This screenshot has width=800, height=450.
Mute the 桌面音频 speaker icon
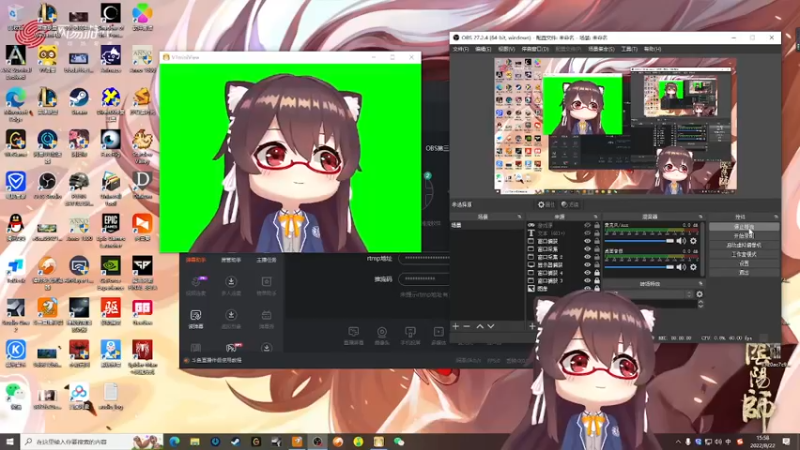click(x=681, y=267)
